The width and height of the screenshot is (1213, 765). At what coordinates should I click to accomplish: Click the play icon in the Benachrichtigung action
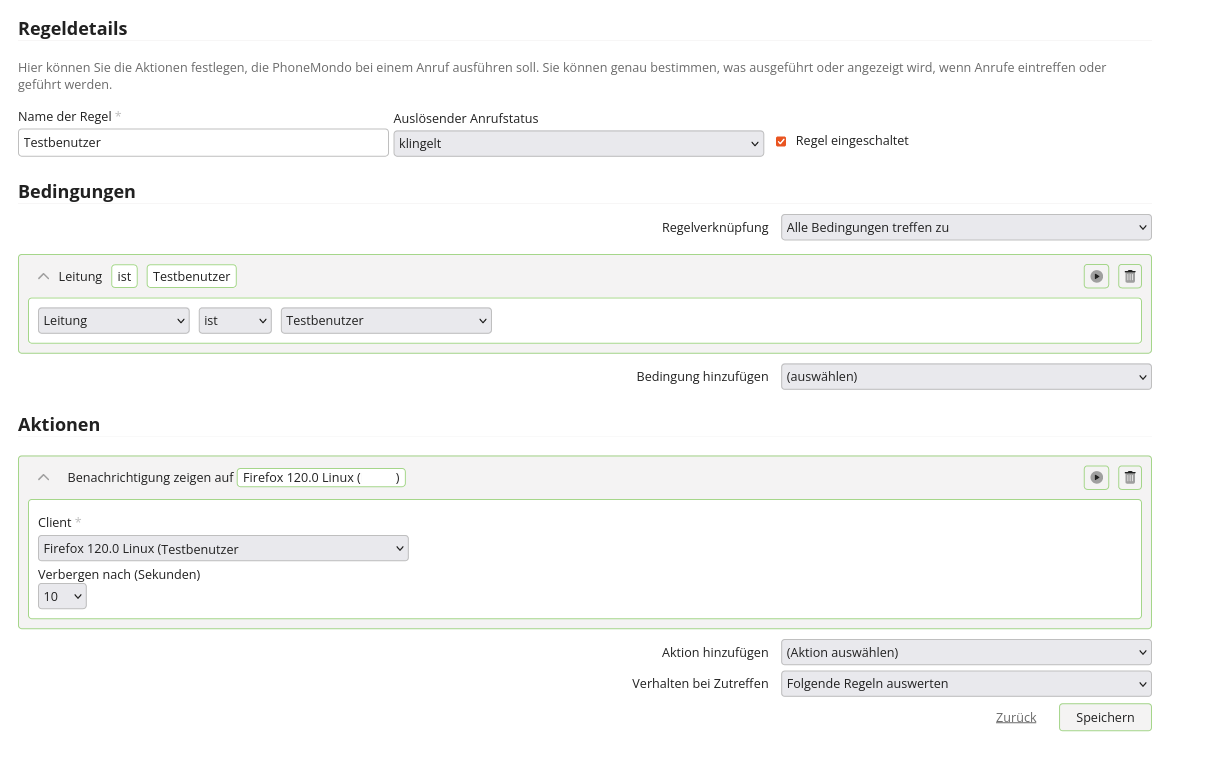coord(1096,478)
